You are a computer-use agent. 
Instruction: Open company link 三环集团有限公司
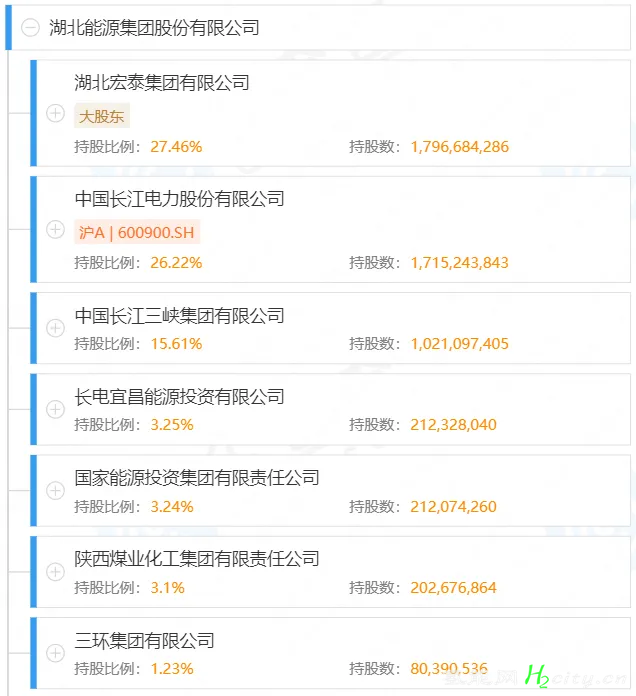(144, 640)
